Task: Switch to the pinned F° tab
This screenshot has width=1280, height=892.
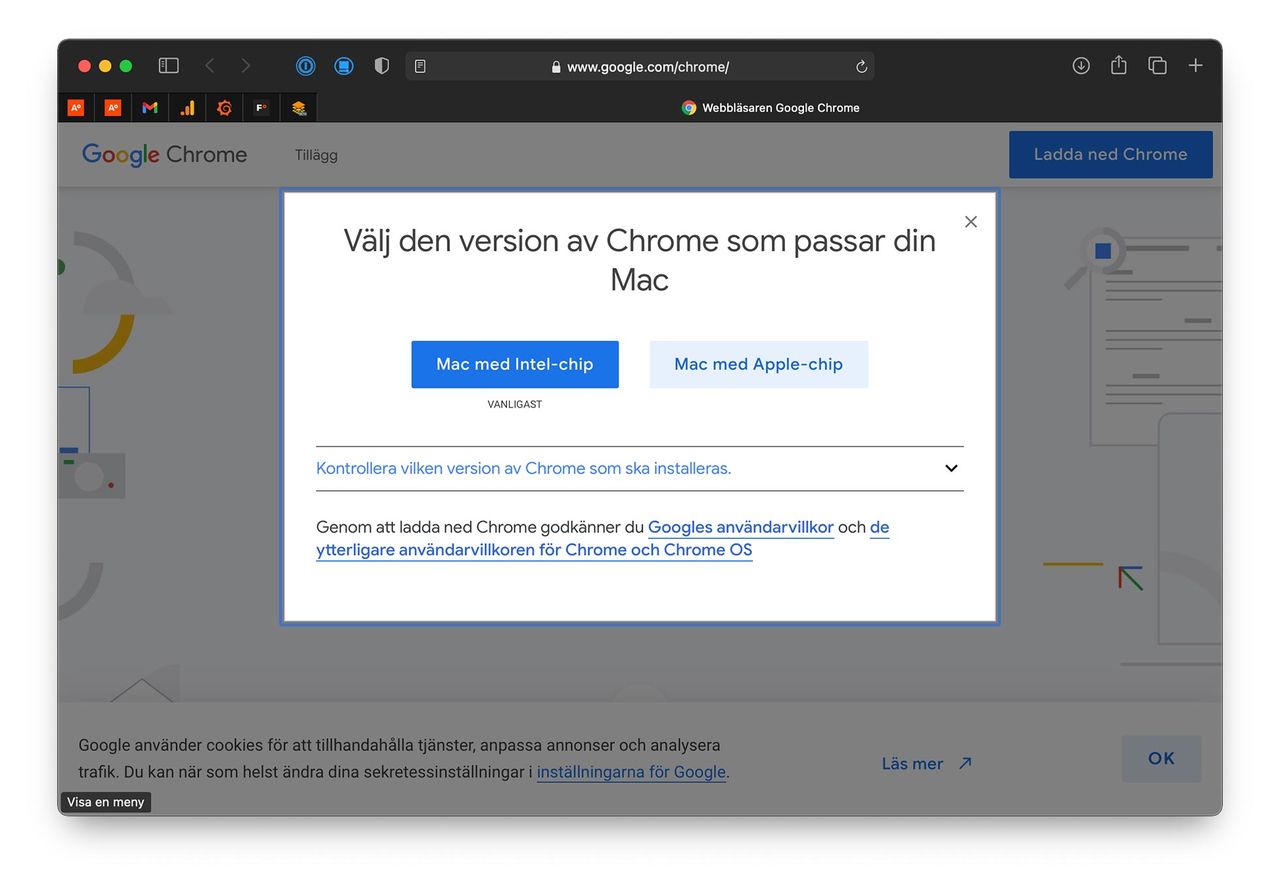Action: pyautogui.click(x=261, y=108)
